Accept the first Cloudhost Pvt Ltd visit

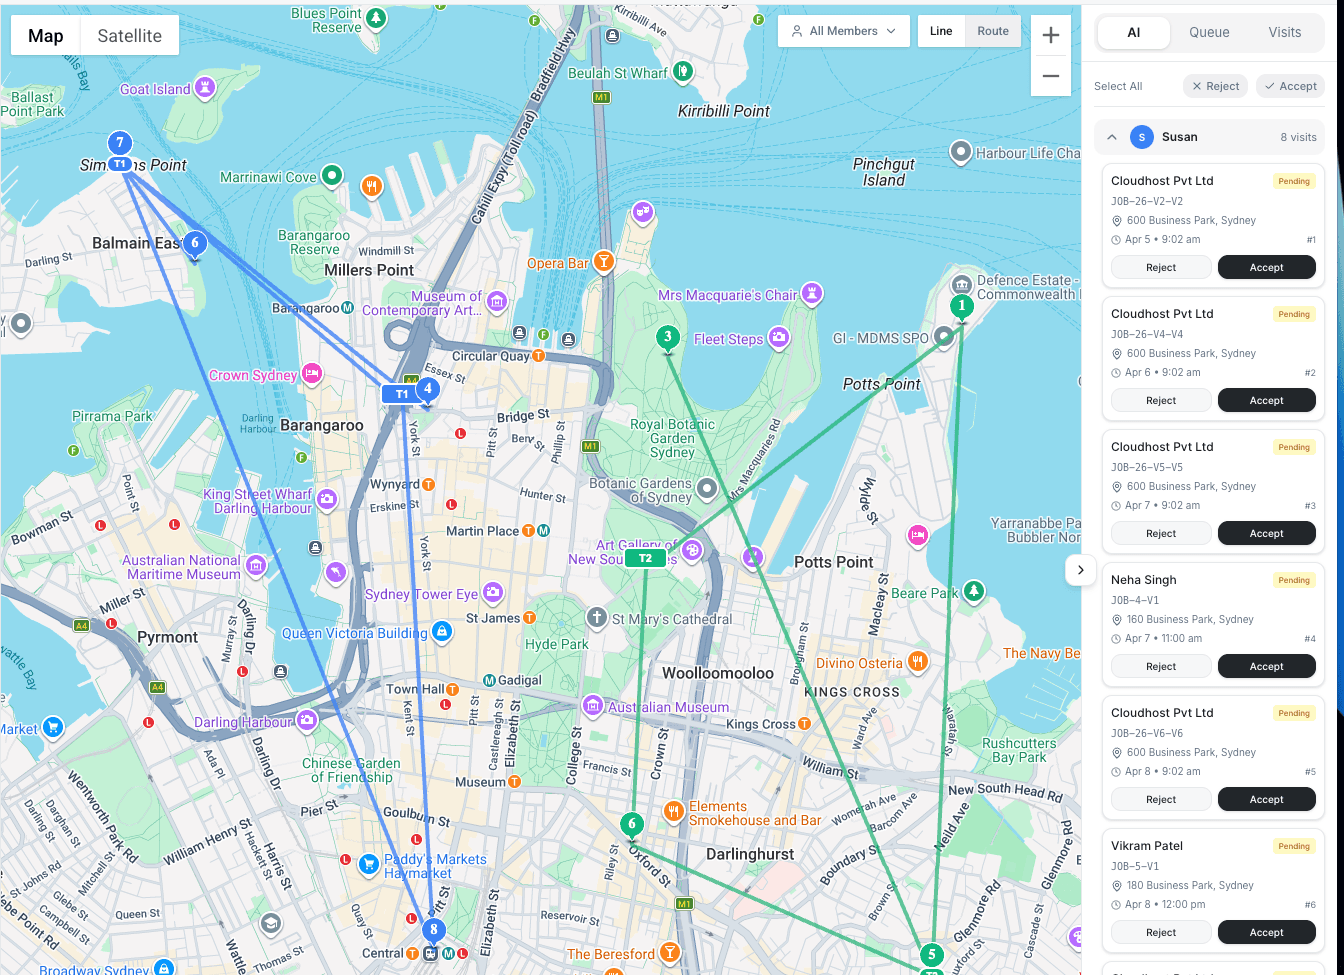(1266, 267)
